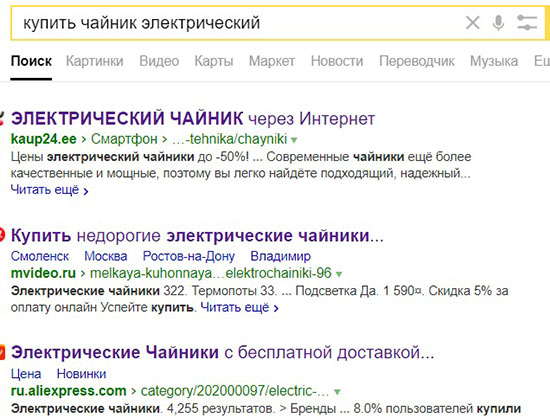Click the kaup24.ee domain link
The image size is (550, 418).
[x=44, y=139]
